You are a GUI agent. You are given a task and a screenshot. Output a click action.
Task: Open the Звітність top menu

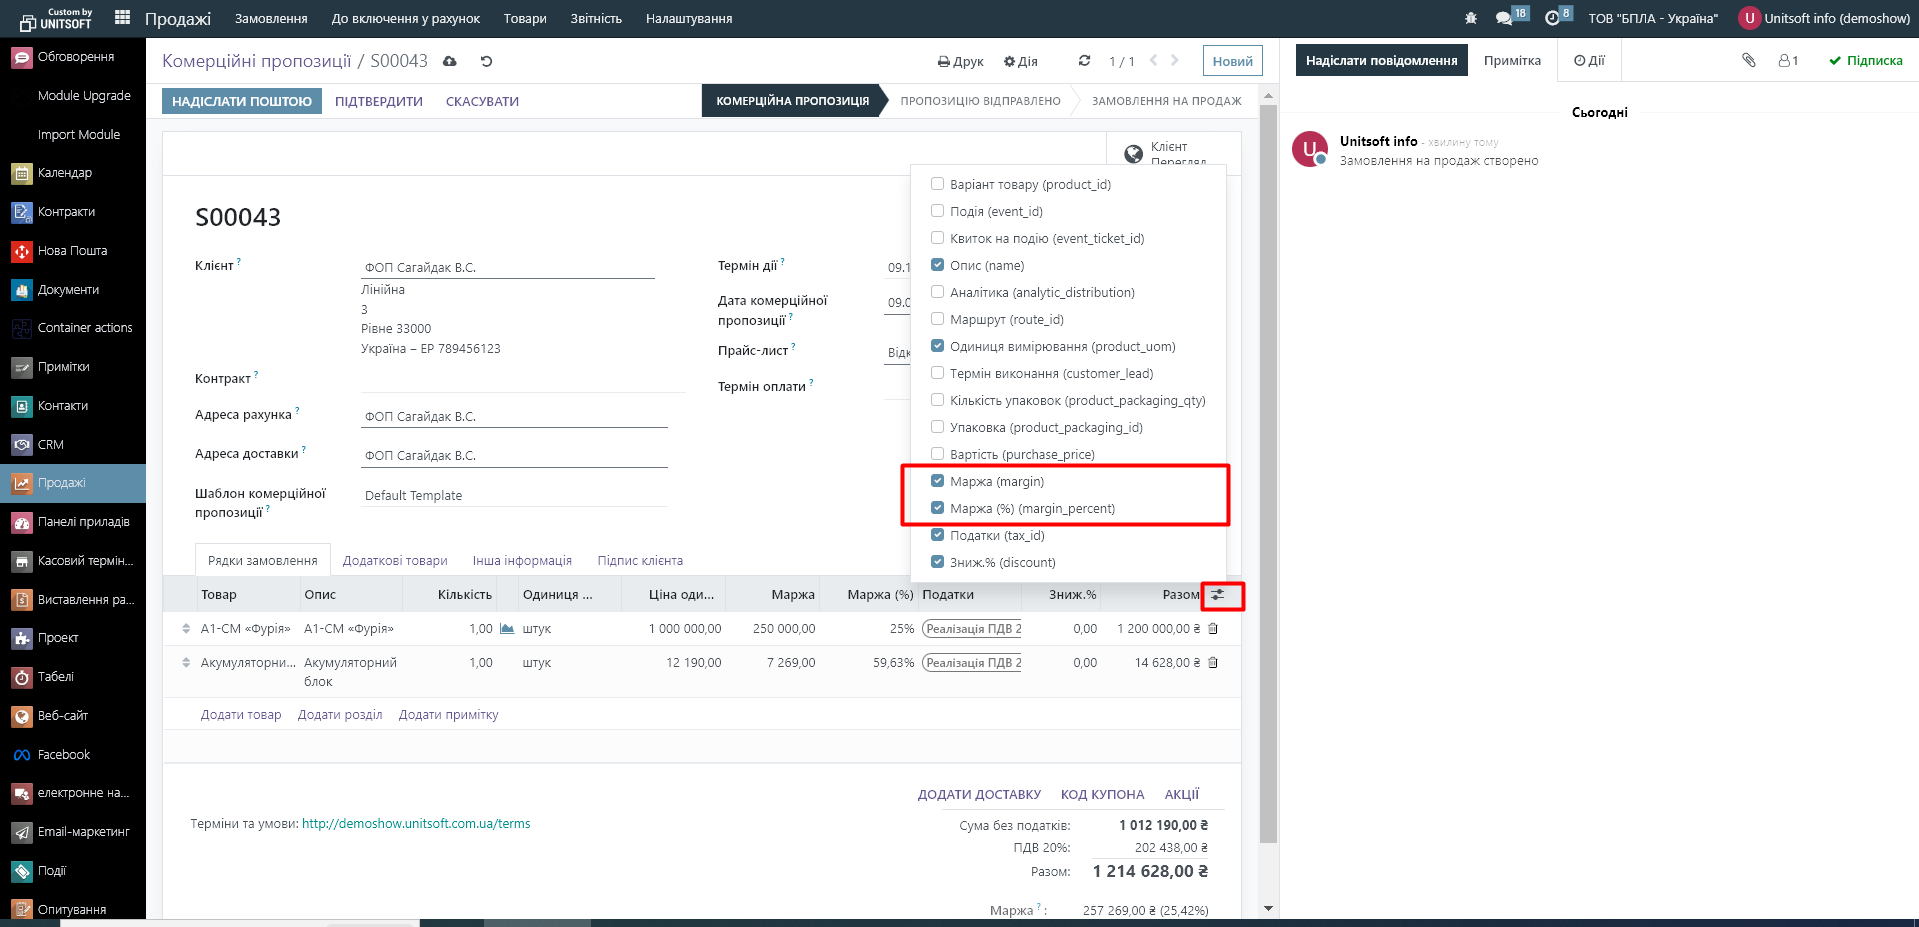(595, 18)
